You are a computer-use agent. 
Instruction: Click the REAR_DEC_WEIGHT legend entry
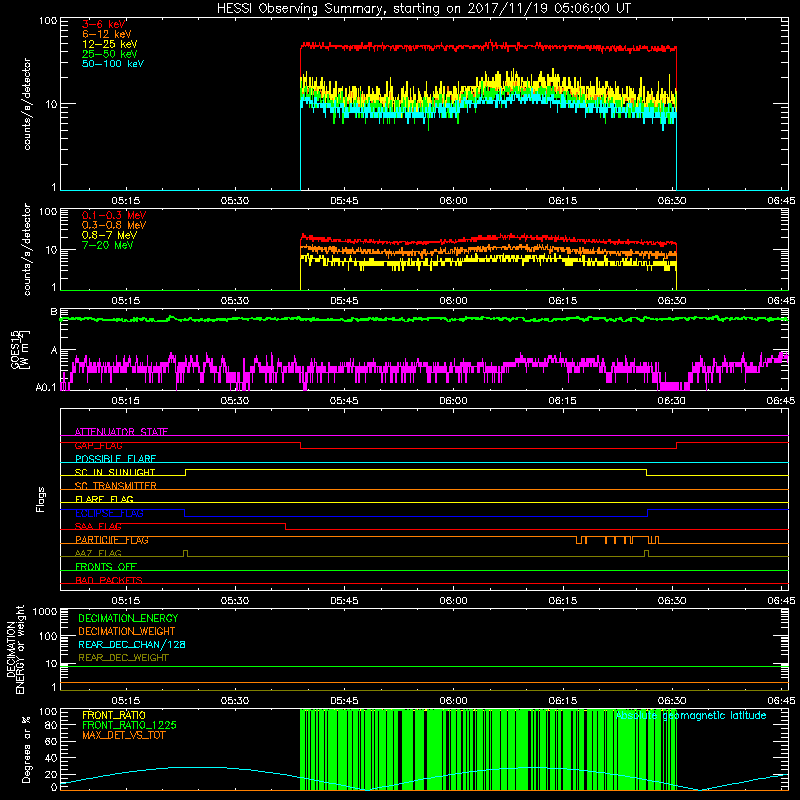[x=123, y=658]
